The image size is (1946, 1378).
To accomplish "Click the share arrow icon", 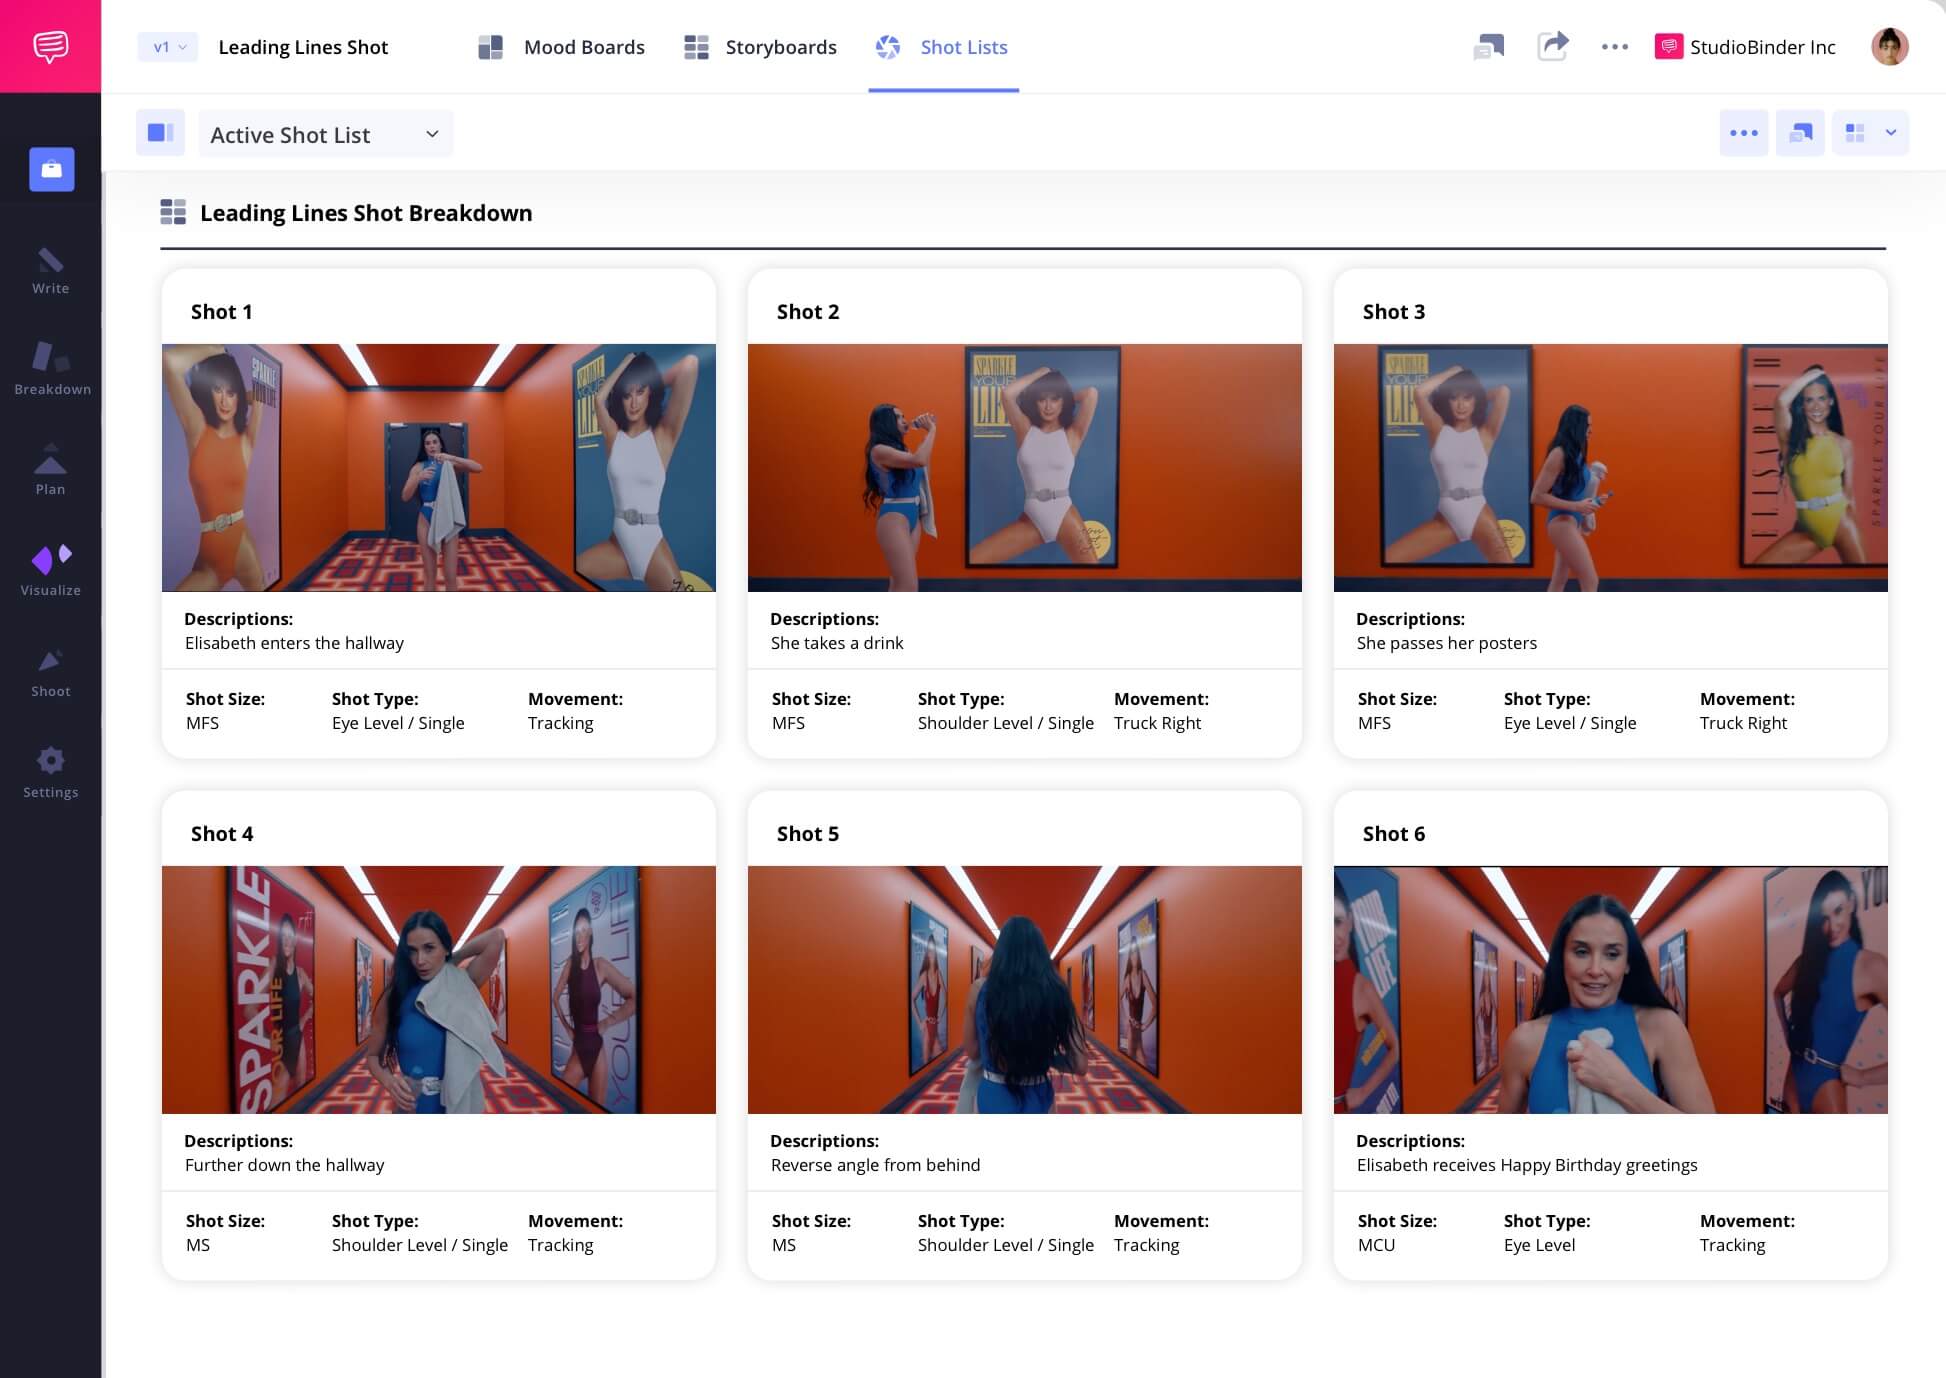I will pyautogui.click(x=1552, y=46).
